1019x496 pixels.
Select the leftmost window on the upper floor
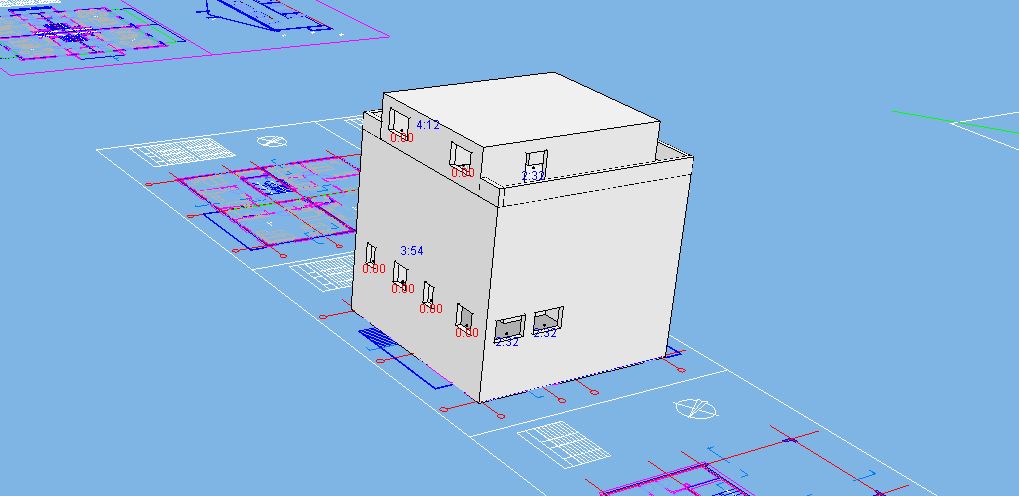coord(398,122)
